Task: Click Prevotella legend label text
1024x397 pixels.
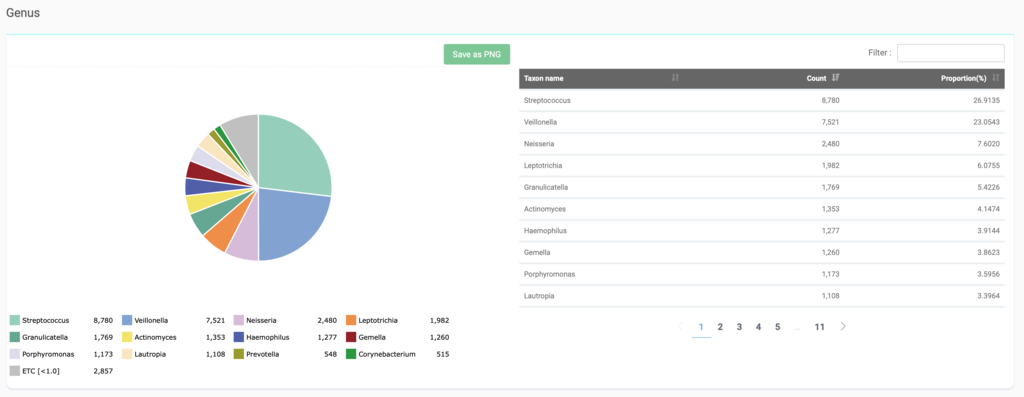Action: coord(264,355)
